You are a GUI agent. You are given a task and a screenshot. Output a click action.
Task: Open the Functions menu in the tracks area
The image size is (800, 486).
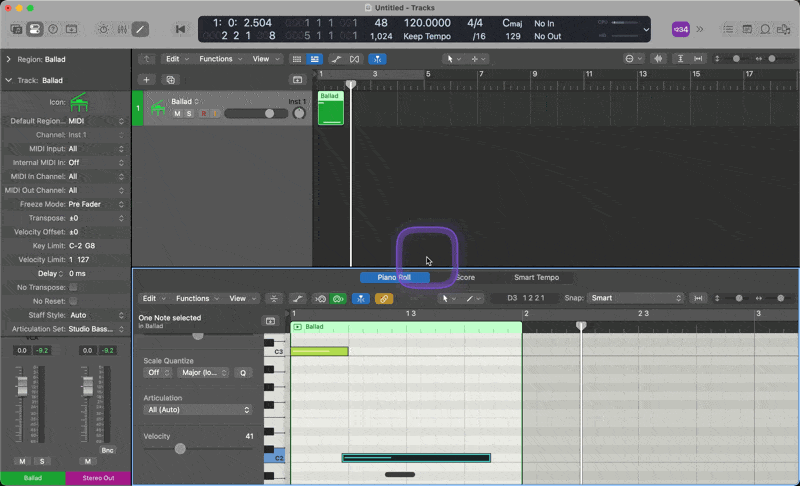click(218, 59)
